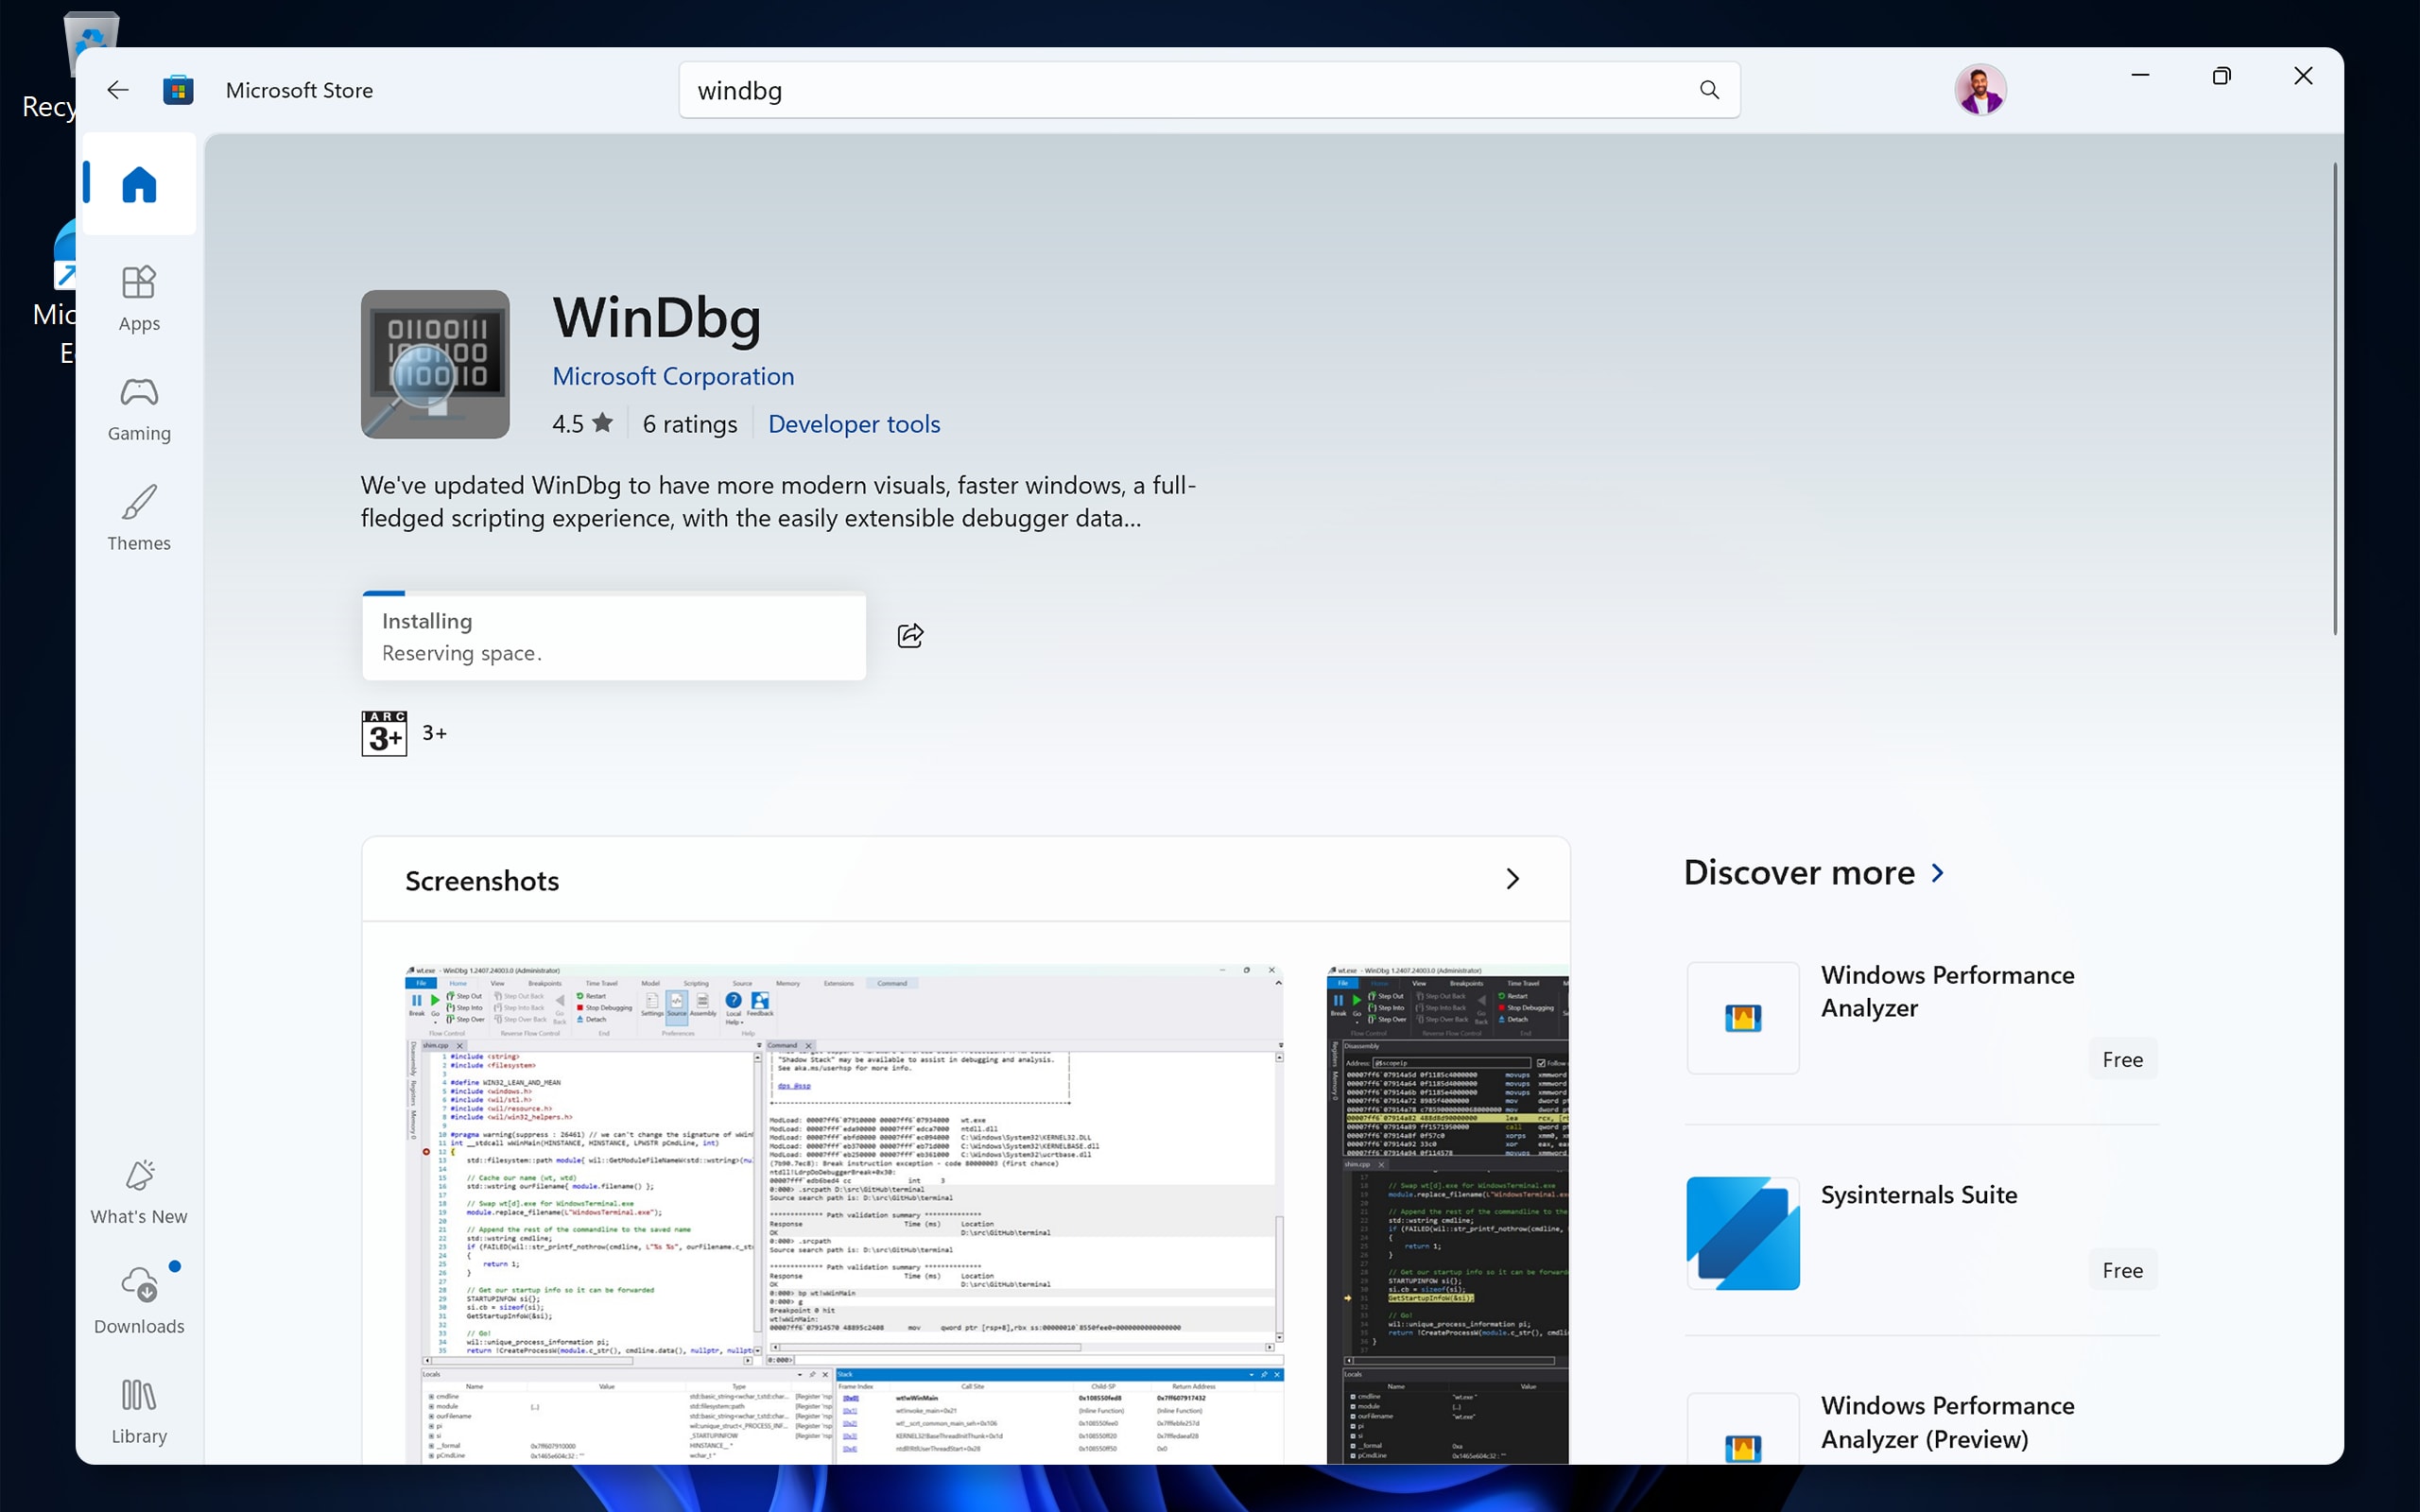Click Windows Performance Analyzer (Preview) icon
Image resolution: width=2420 pixels, height=1512 pixels.
click(x=1743, y=1430)
